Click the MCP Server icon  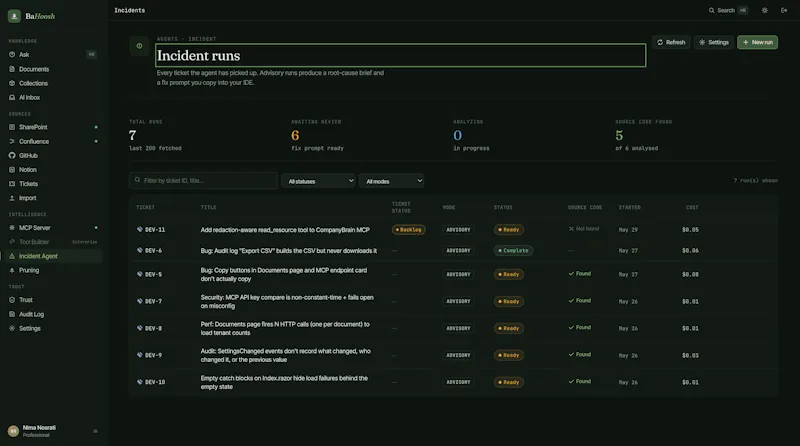[x=12, y=228]
